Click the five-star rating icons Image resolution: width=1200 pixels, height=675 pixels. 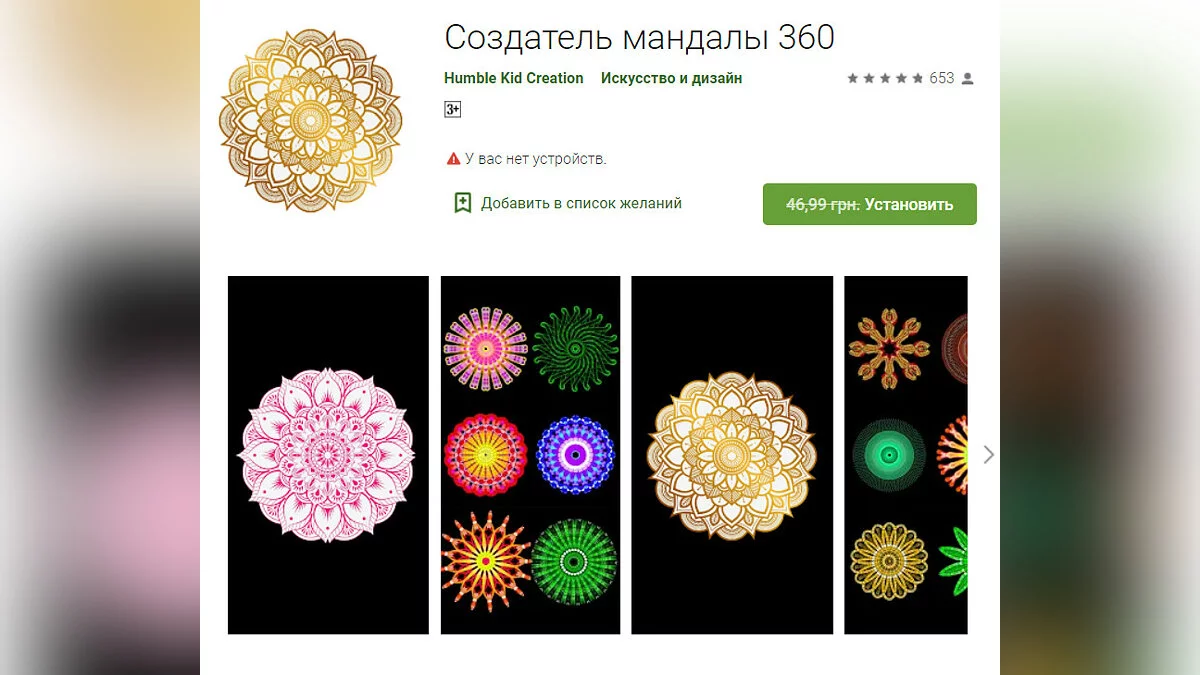[885, 78]
